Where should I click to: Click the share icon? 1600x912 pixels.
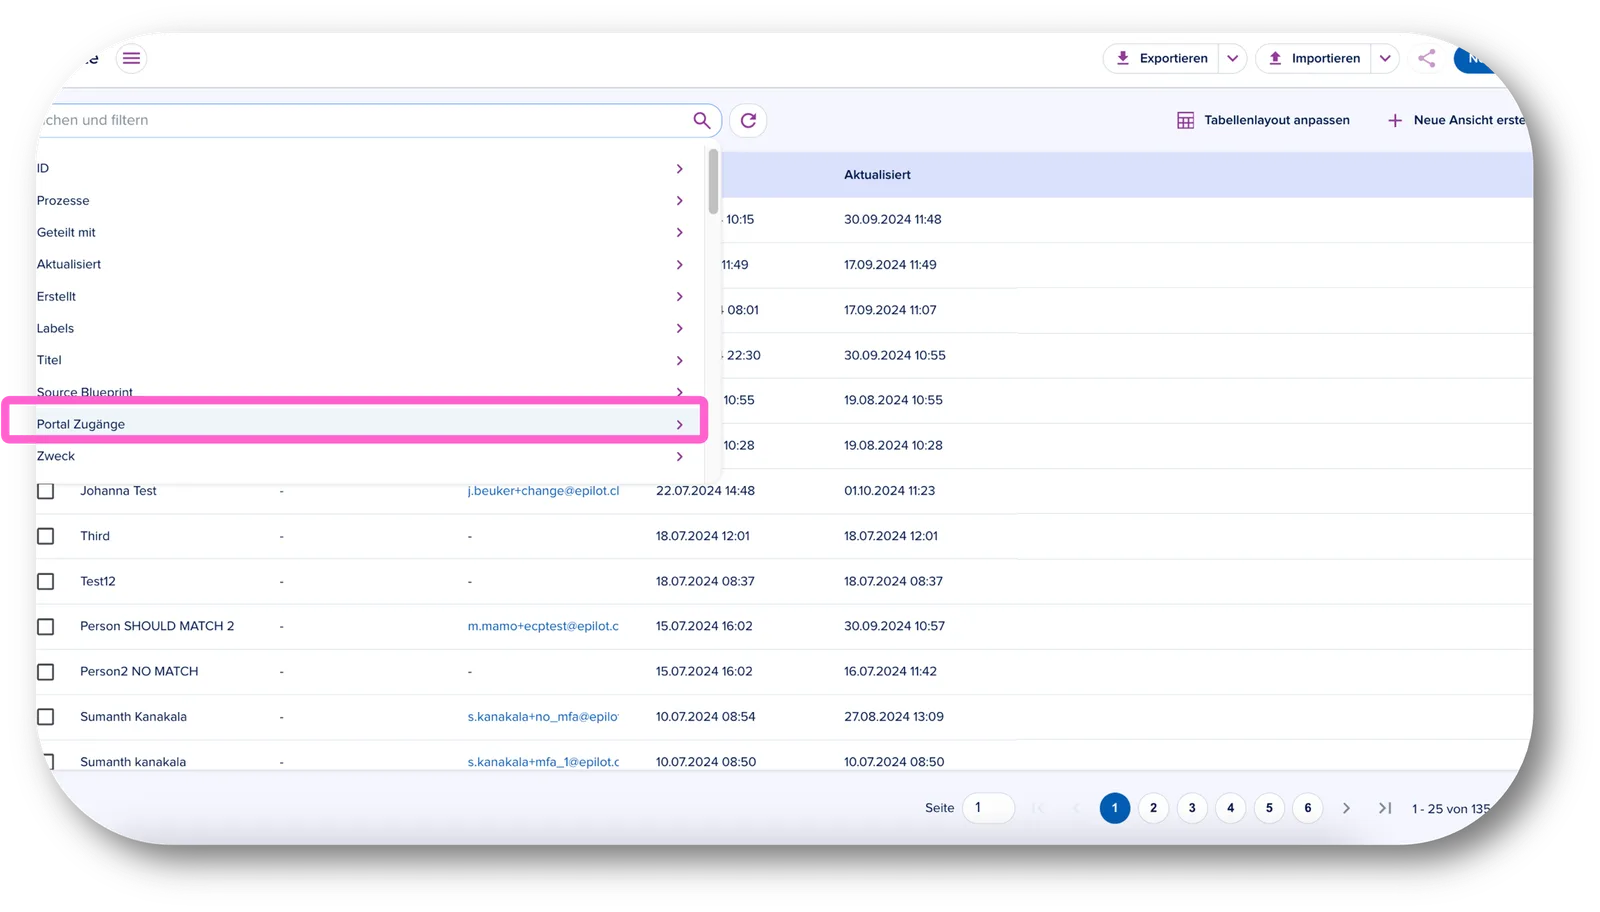(x=1427, y=58)
